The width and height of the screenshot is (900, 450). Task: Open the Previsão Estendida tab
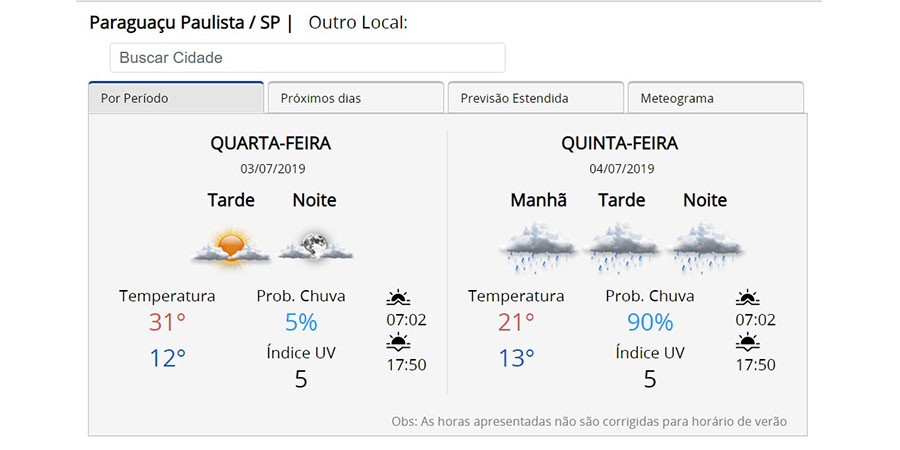536,98
